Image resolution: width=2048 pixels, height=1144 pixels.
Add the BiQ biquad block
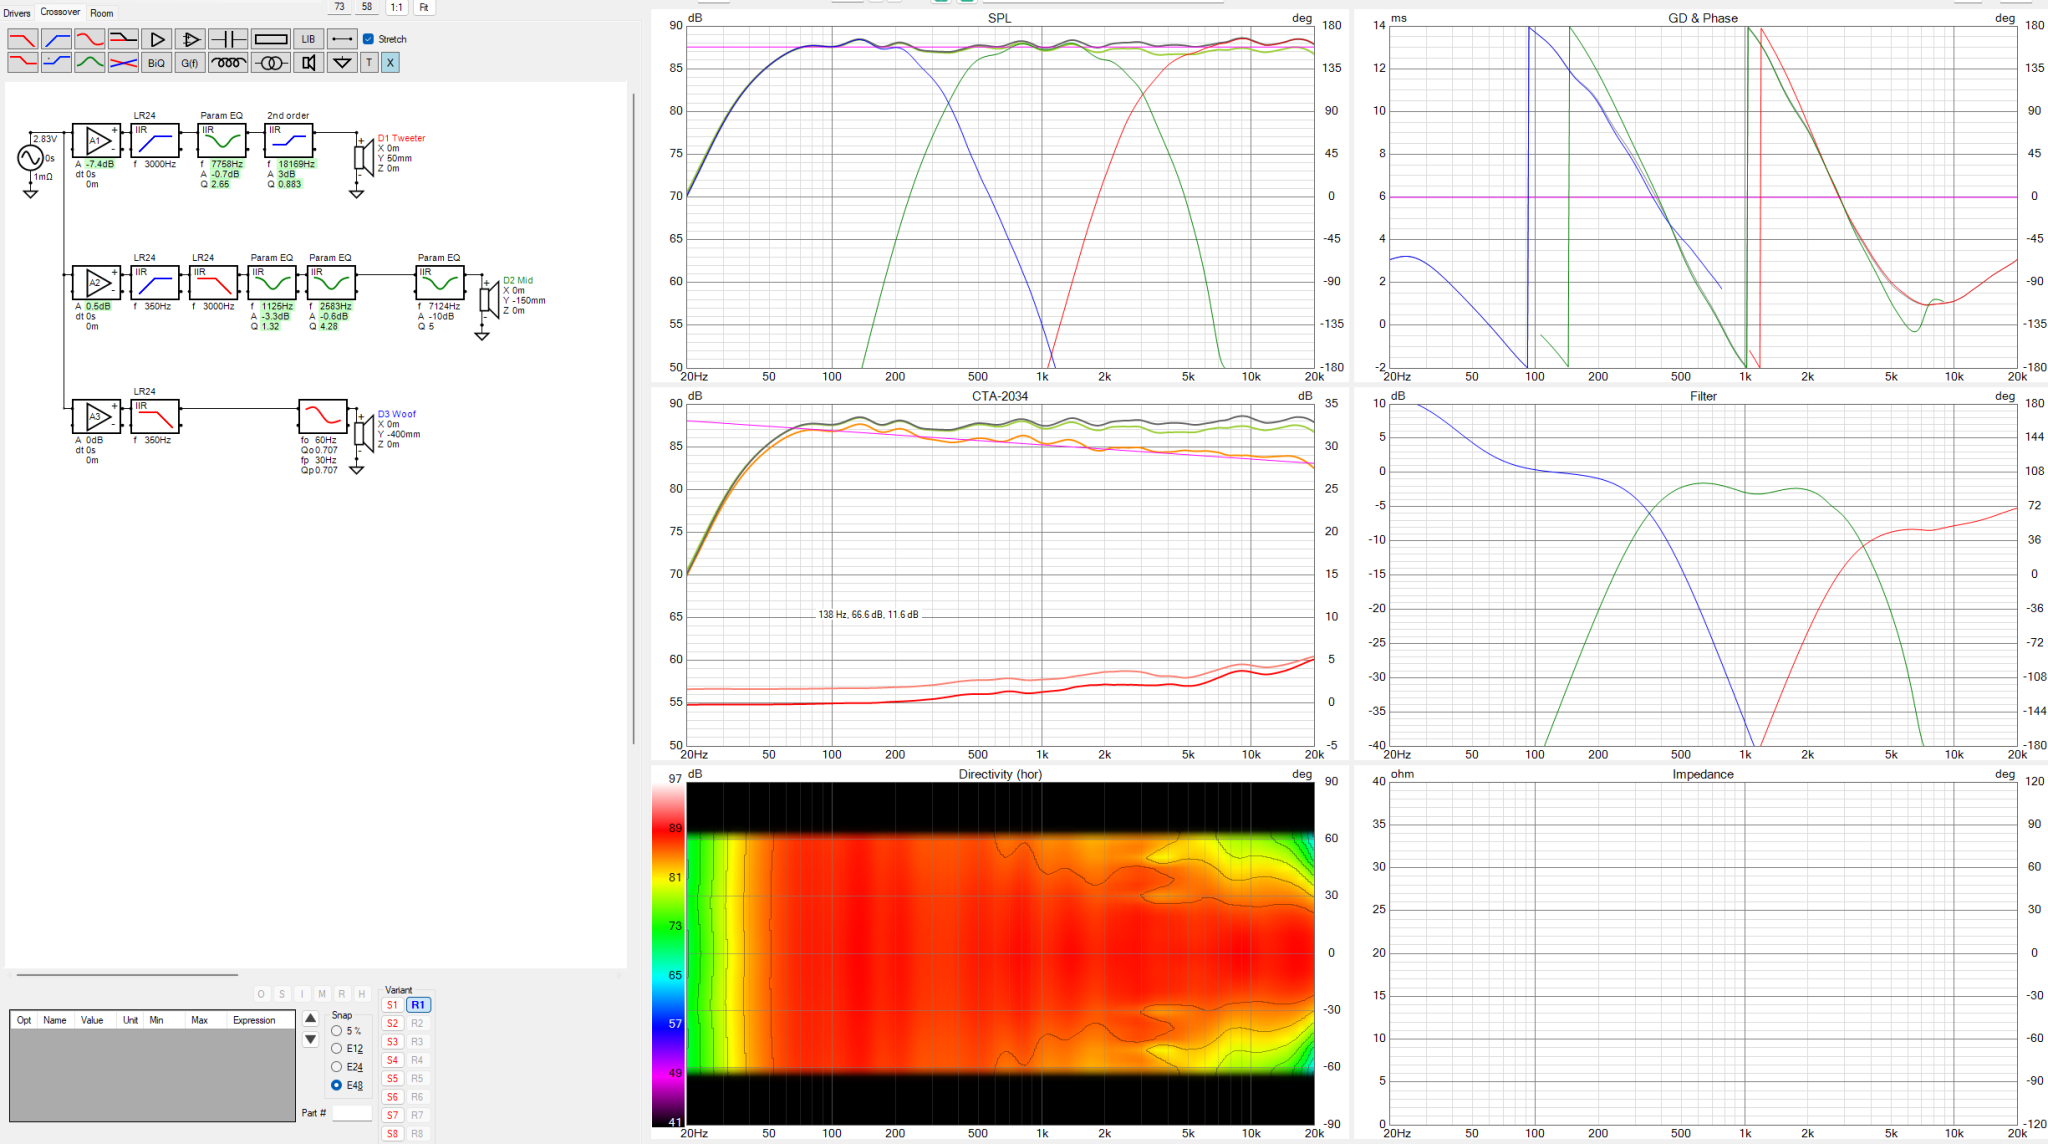(x=156, y=63)
